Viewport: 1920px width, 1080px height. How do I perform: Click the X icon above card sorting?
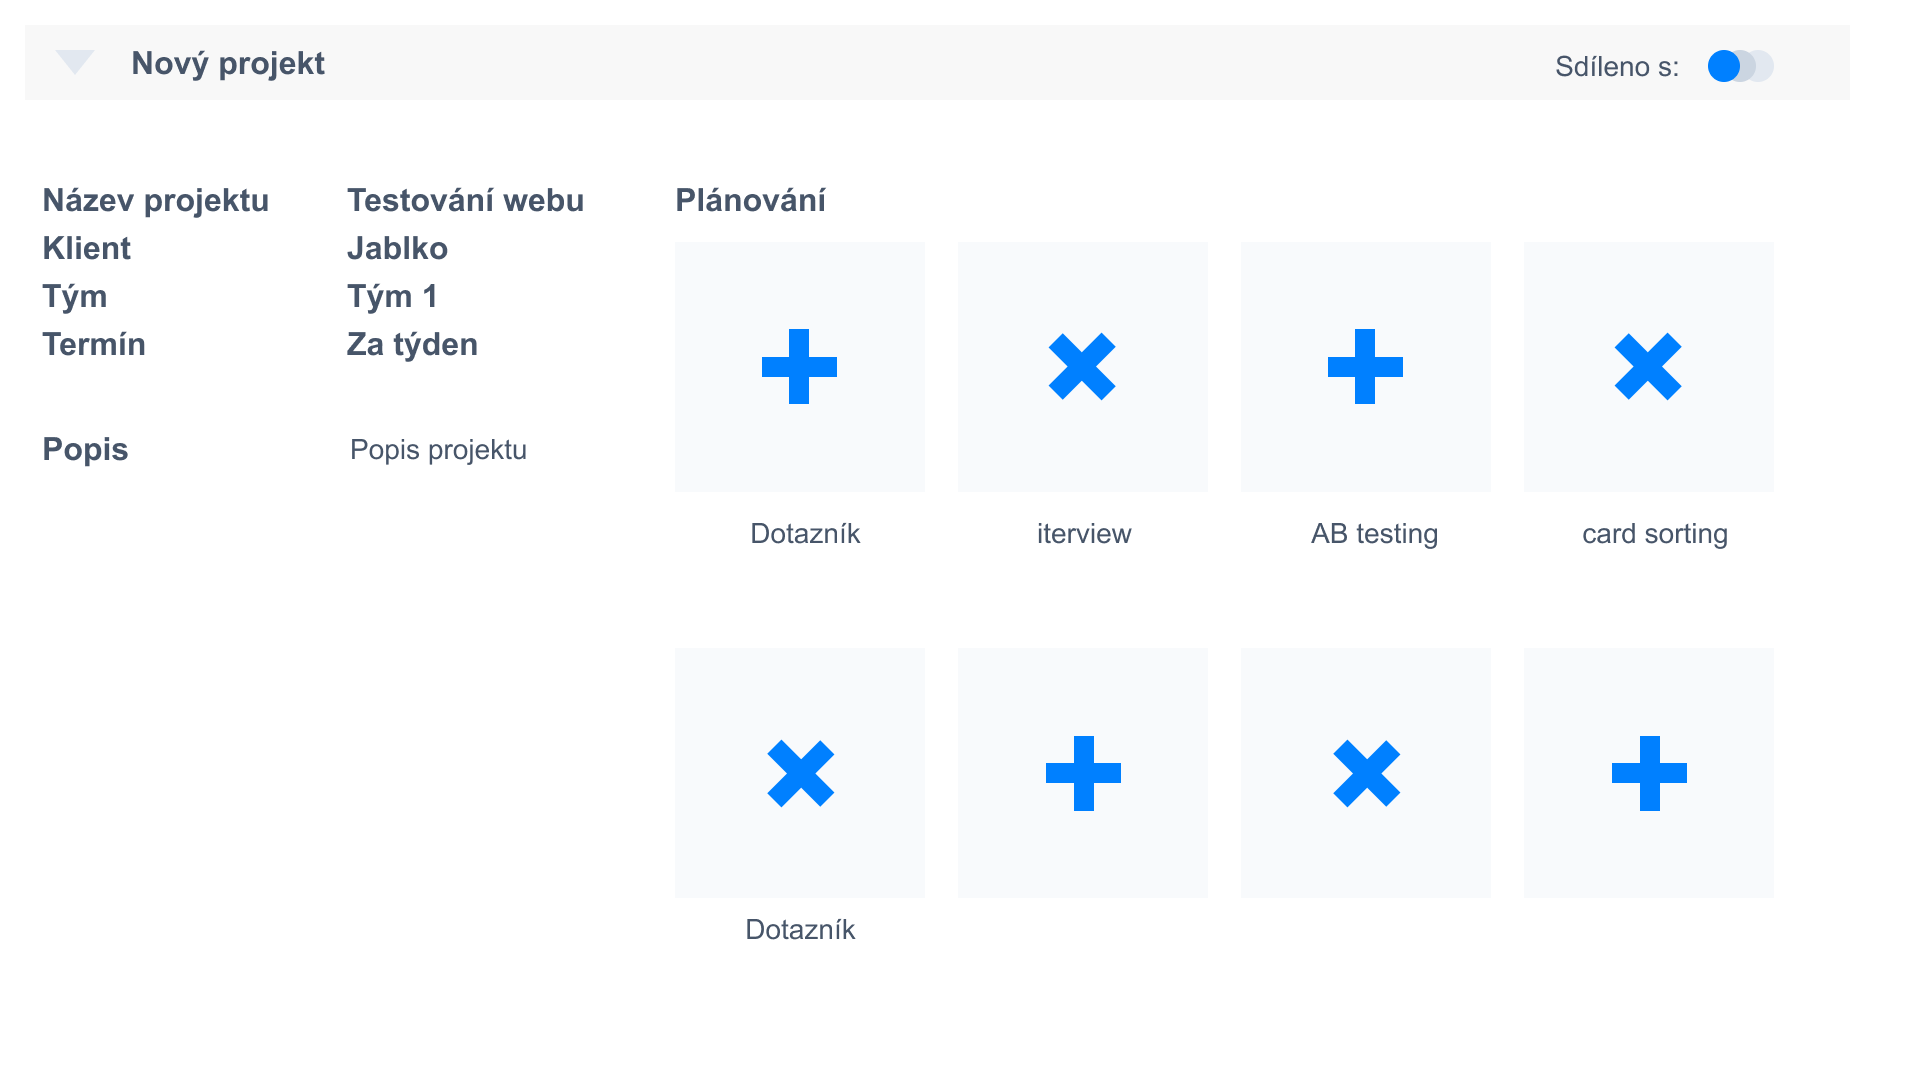1648,367
